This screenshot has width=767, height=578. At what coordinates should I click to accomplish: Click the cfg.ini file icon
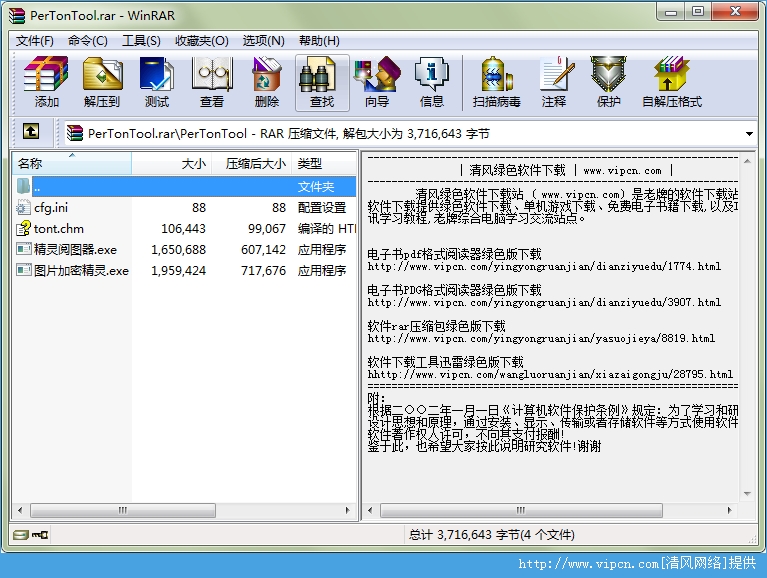[23, 207]
